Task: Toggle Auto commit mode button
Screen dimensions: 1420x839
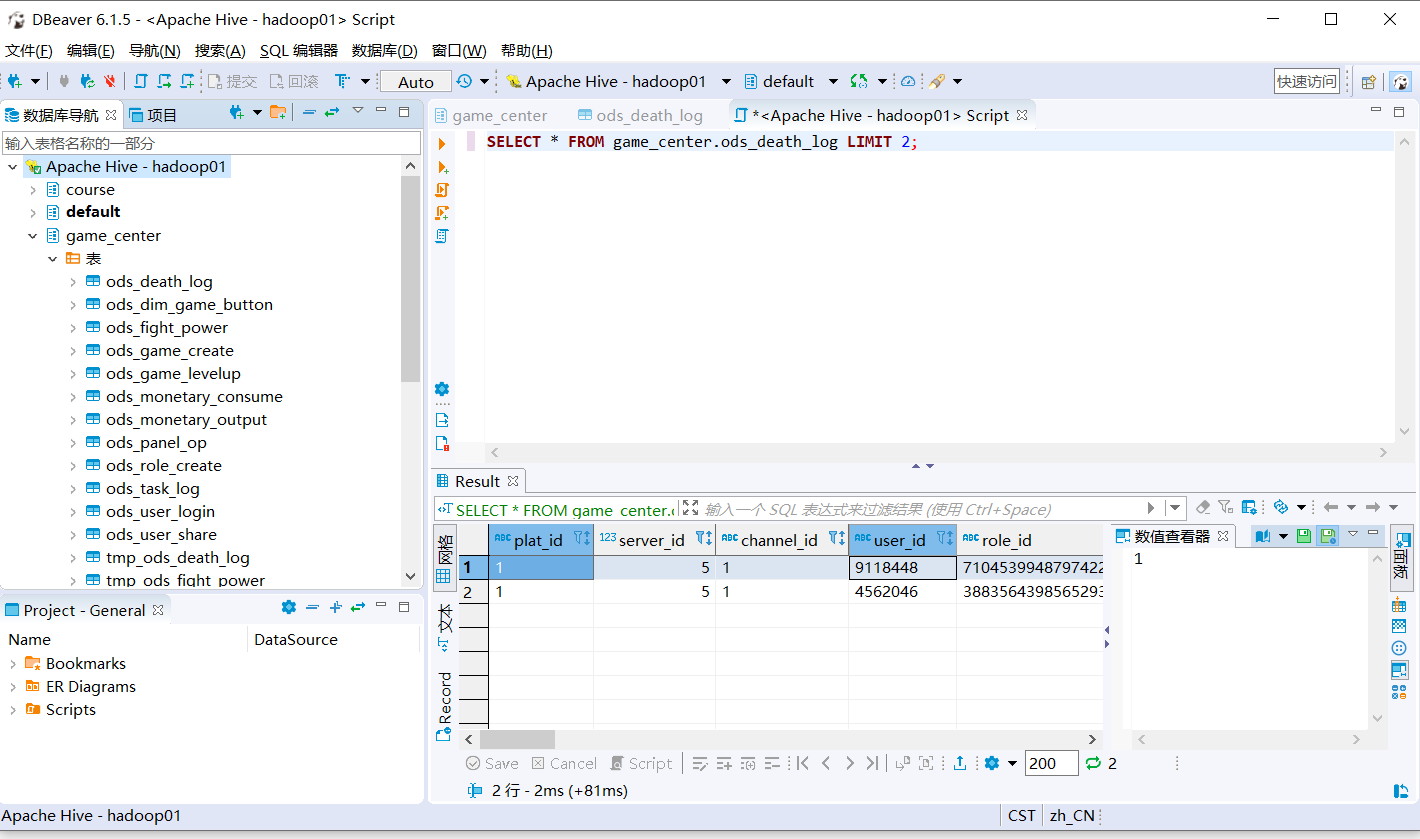Action: 415,82
